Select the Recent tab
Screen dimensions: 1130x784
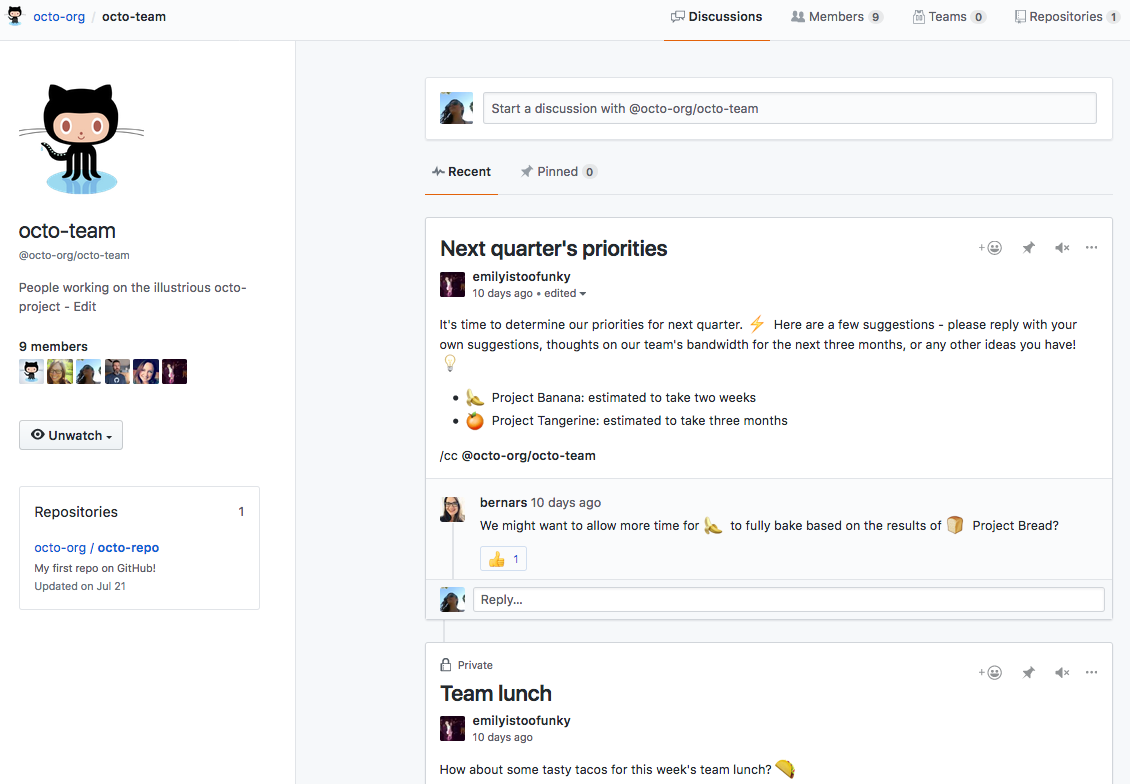[461, 171]
